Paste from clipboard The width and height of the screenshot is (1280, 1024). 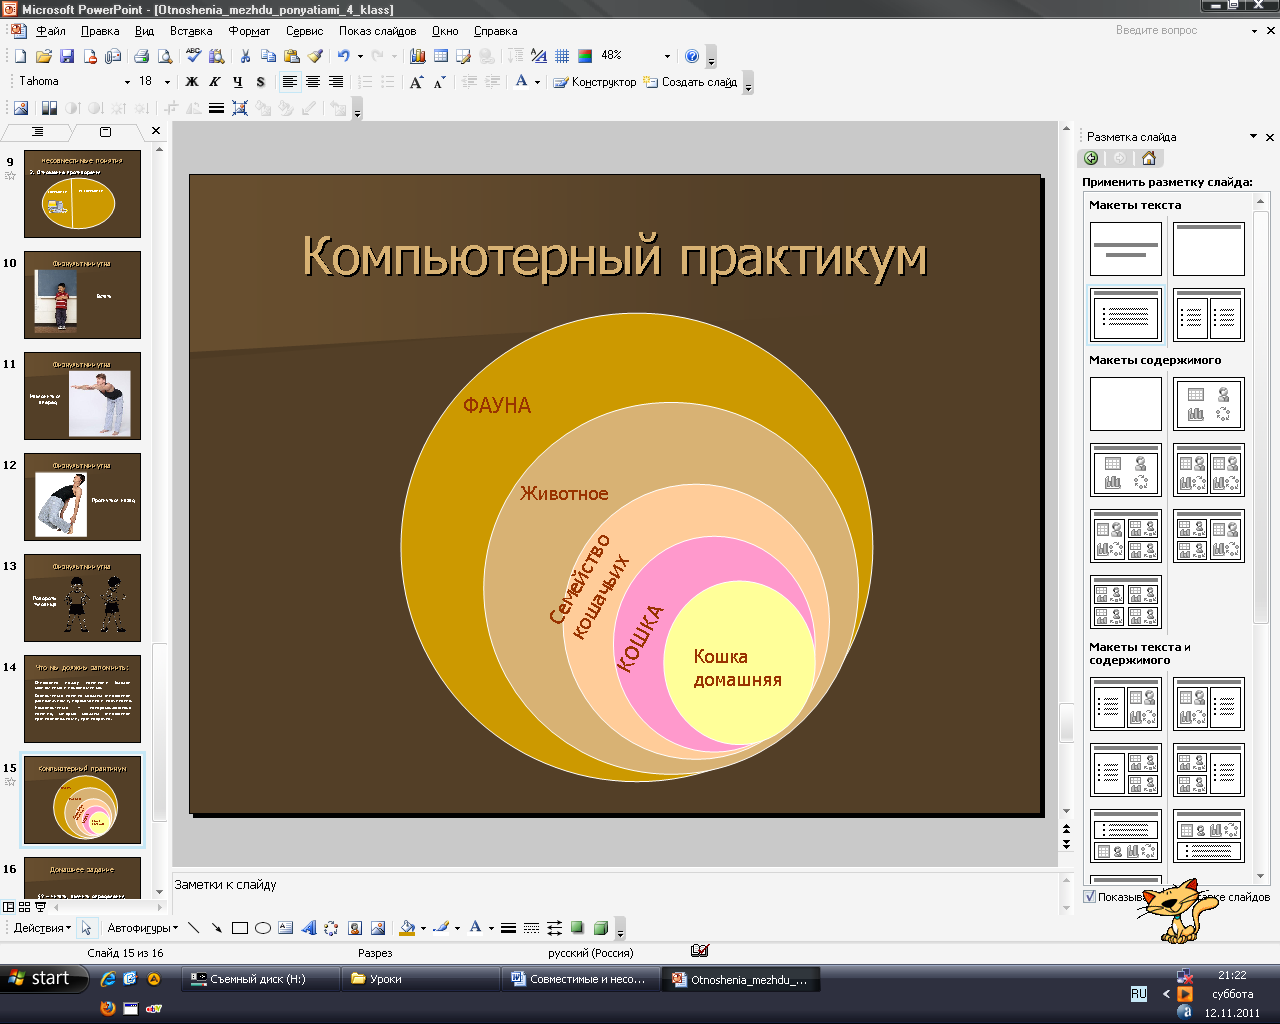click(x=292, y=56)
